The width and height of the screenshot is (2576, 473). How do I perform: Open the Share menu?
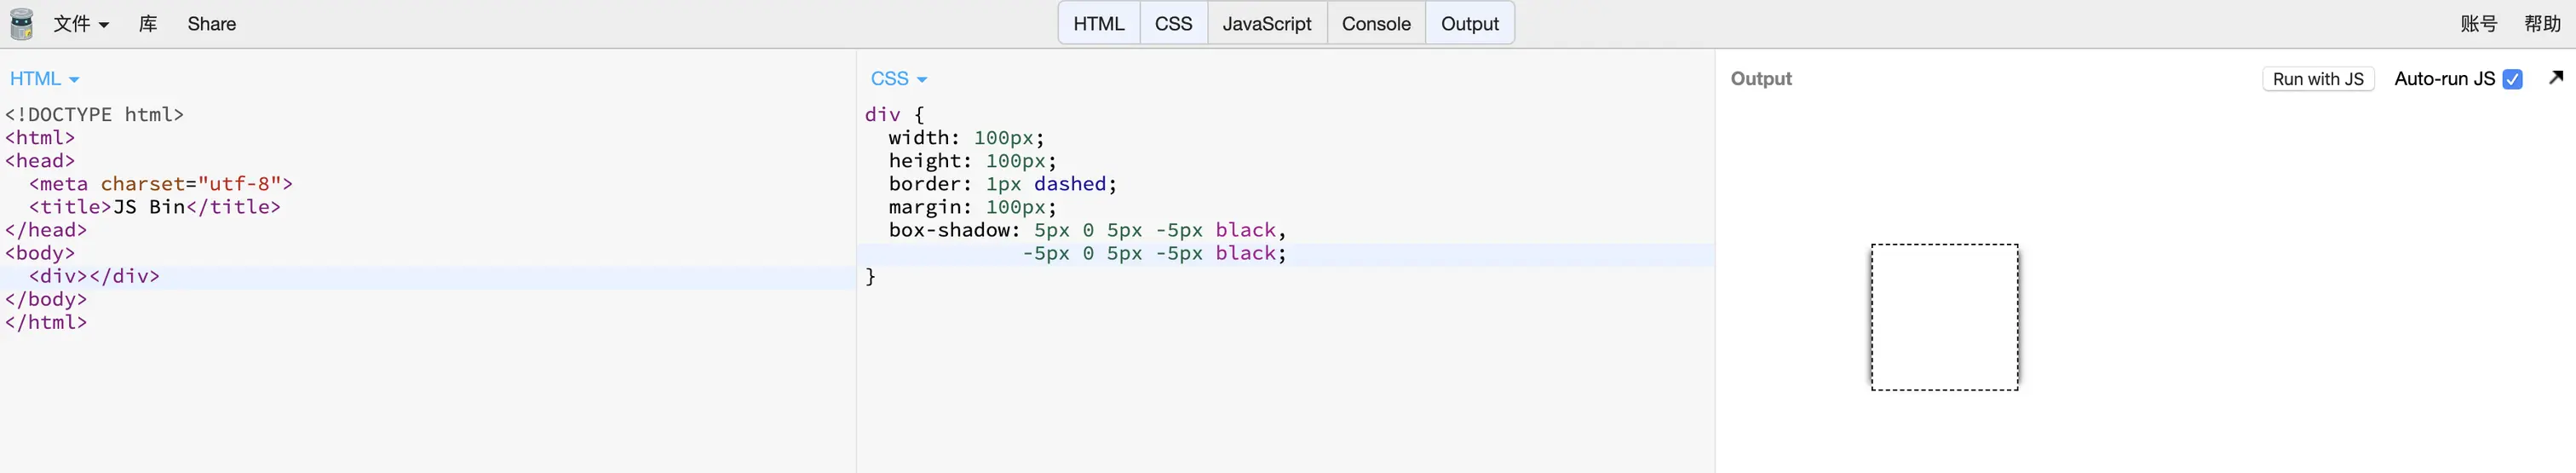click(212, 24)
